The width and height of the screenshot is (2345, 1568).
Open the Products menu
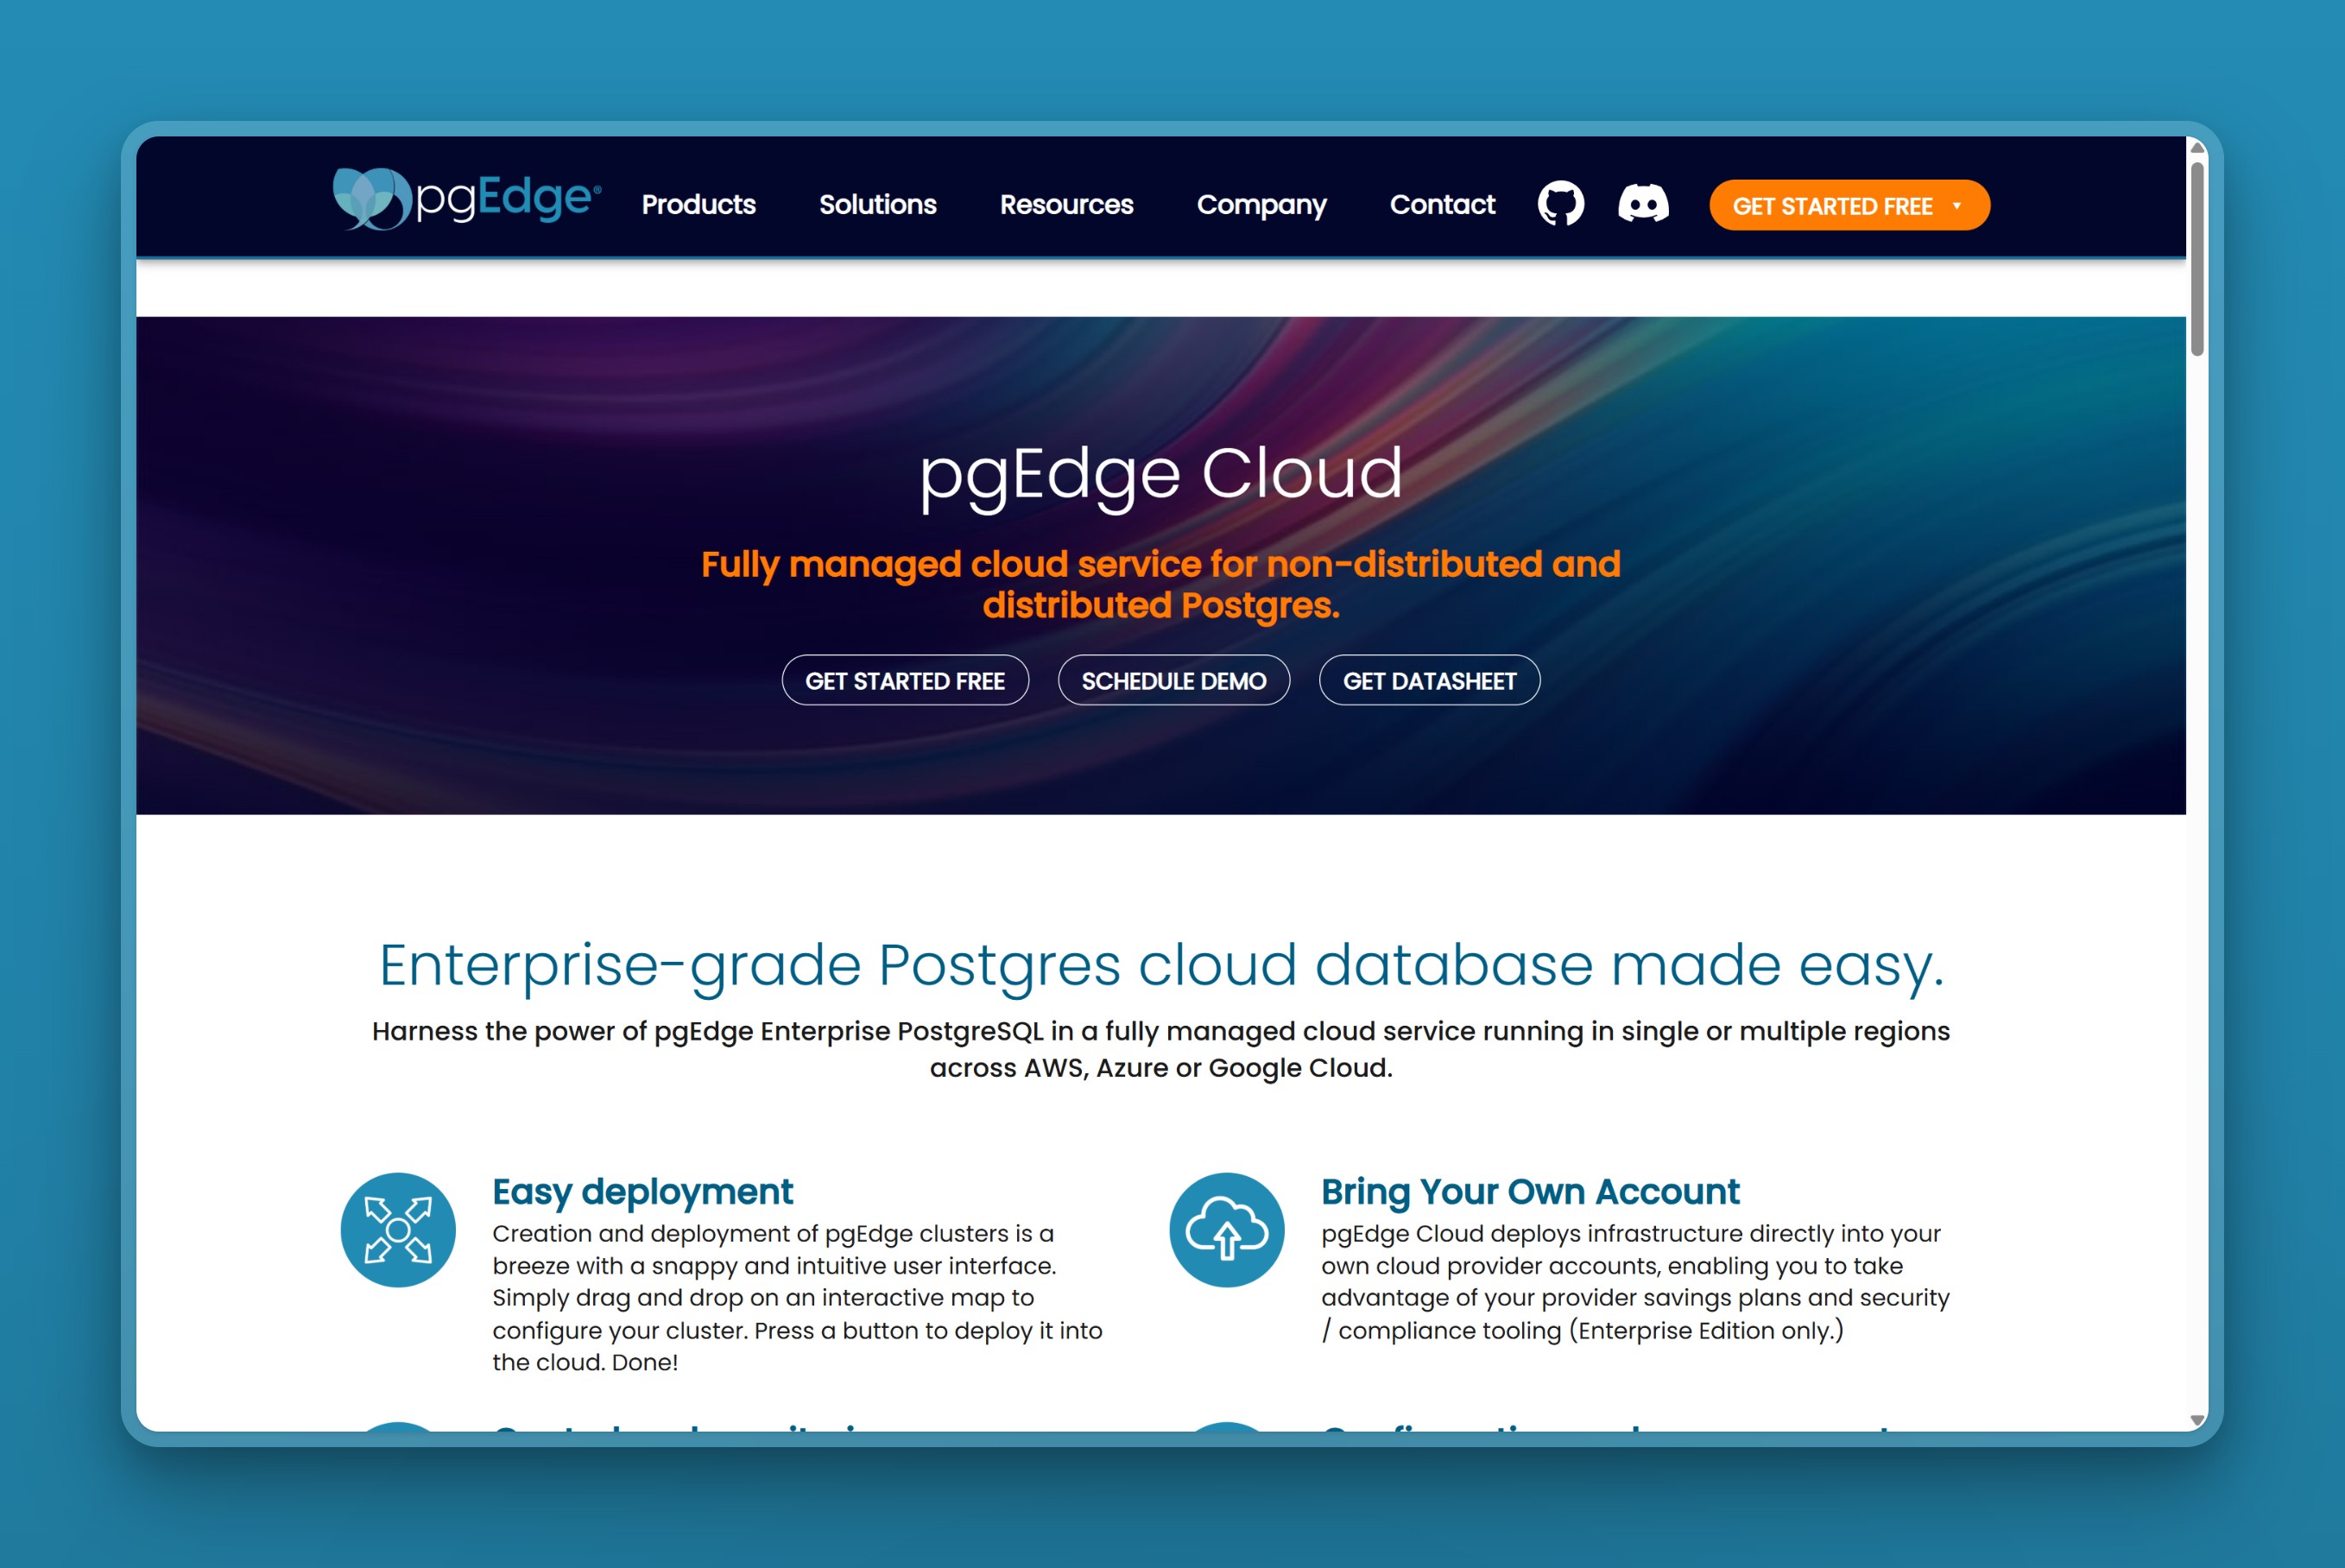698,205
